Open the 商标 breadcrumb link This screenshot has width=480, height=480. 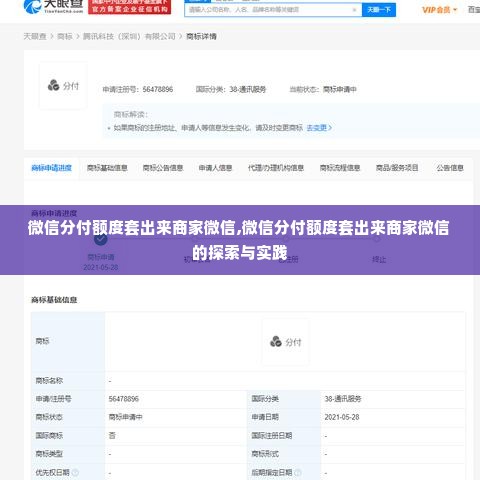pyautogui.click(x=65, y=36)
